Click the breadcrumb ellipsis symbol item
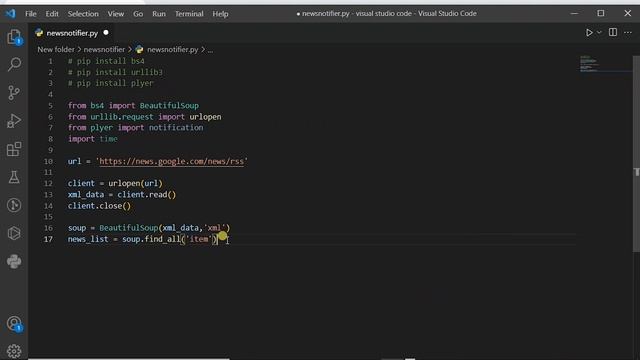Viewport: 640px width, 360px height. tap(210, 50)
